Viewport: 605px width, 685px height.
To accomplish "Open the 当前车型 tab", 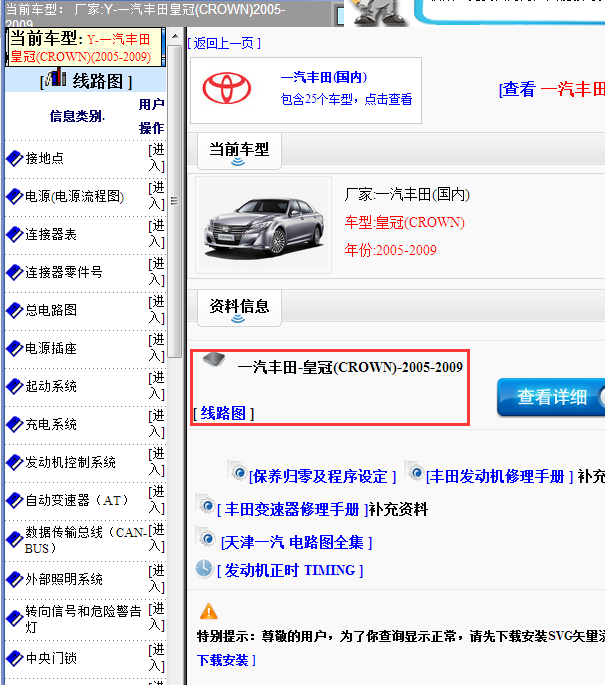I will click(x=239, y=151).
